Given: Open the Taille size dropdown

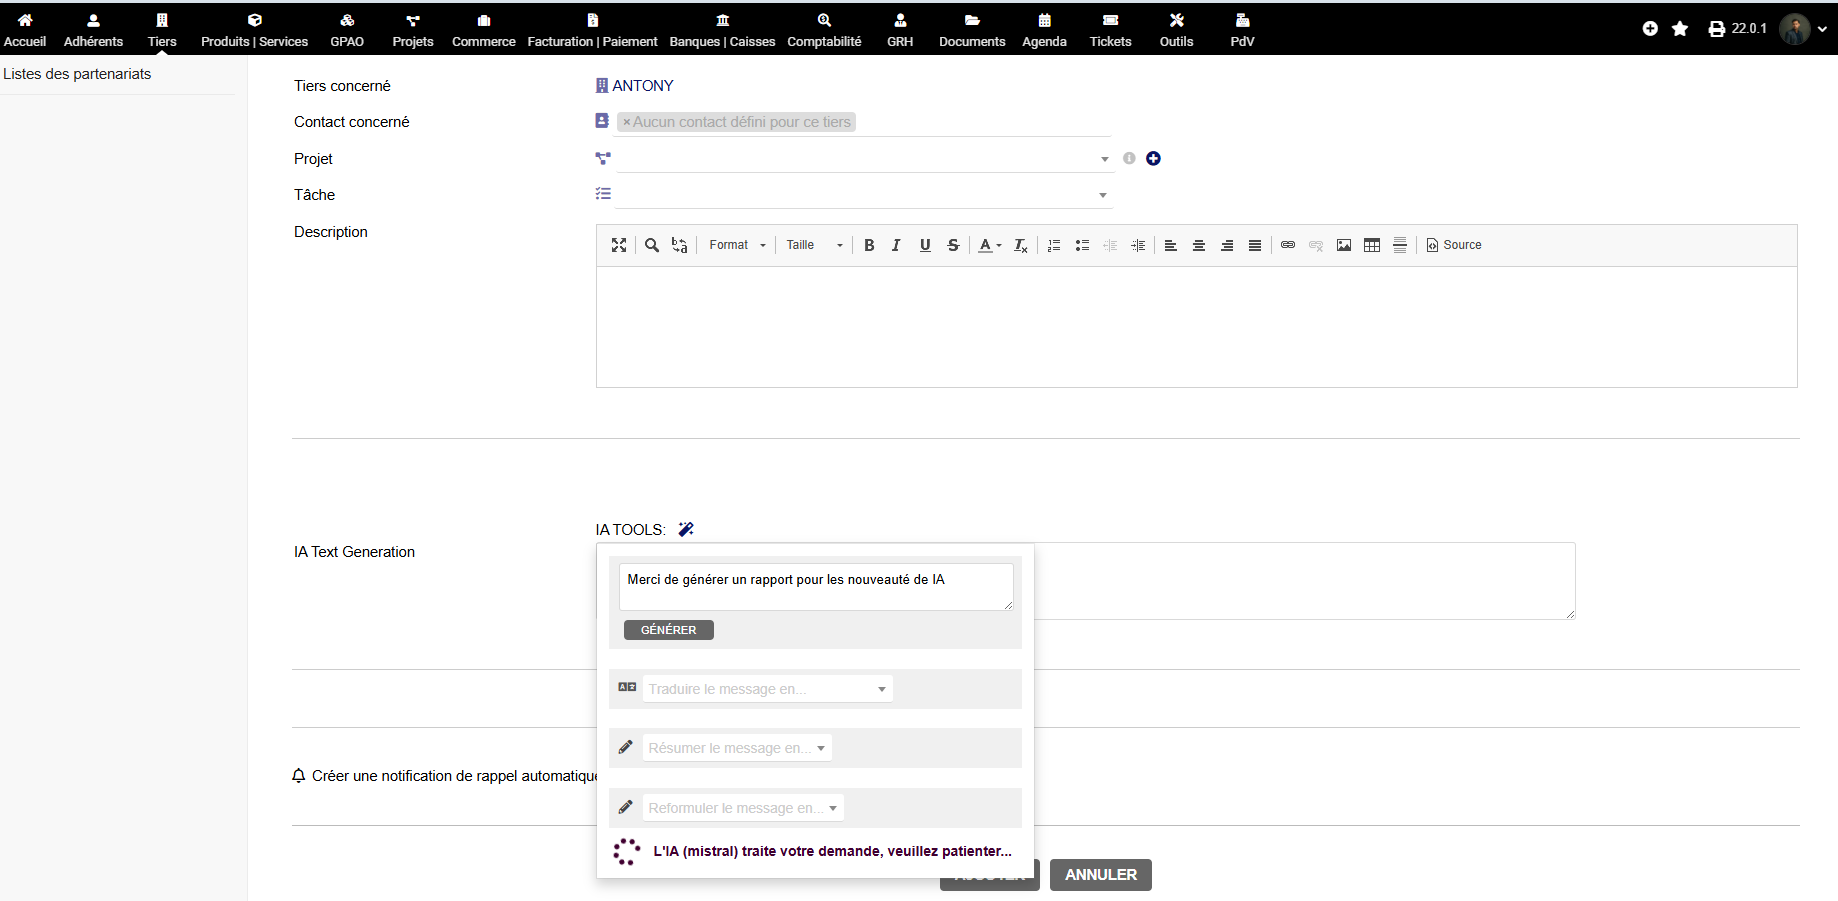Looking at the screenshot, I should click(814, 245).
